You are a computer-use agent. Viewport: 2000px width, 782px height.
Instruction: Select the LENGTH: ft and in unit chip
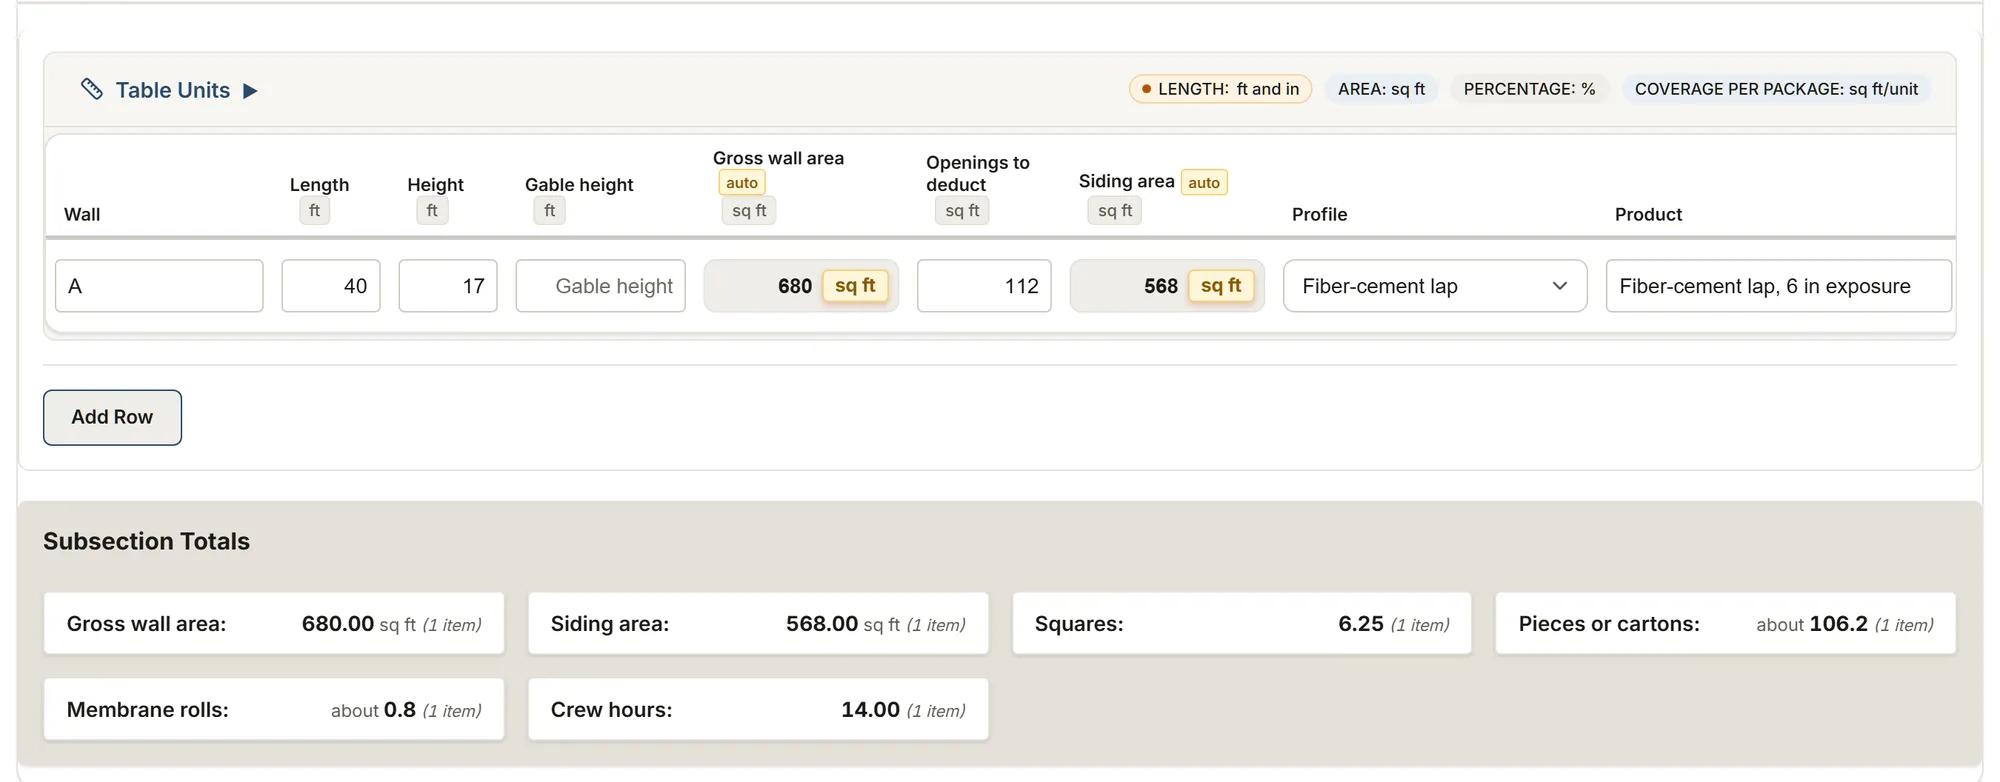[1220, 89]
